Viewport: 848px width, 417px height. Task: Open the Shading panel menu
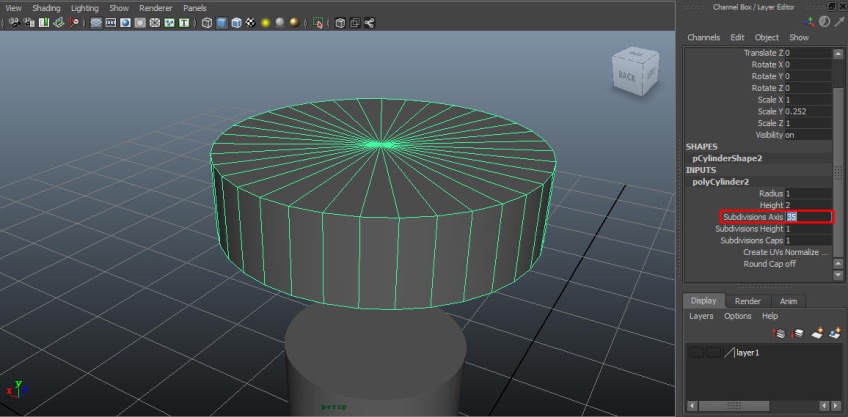pyautogui.click(x=46, y=8)
